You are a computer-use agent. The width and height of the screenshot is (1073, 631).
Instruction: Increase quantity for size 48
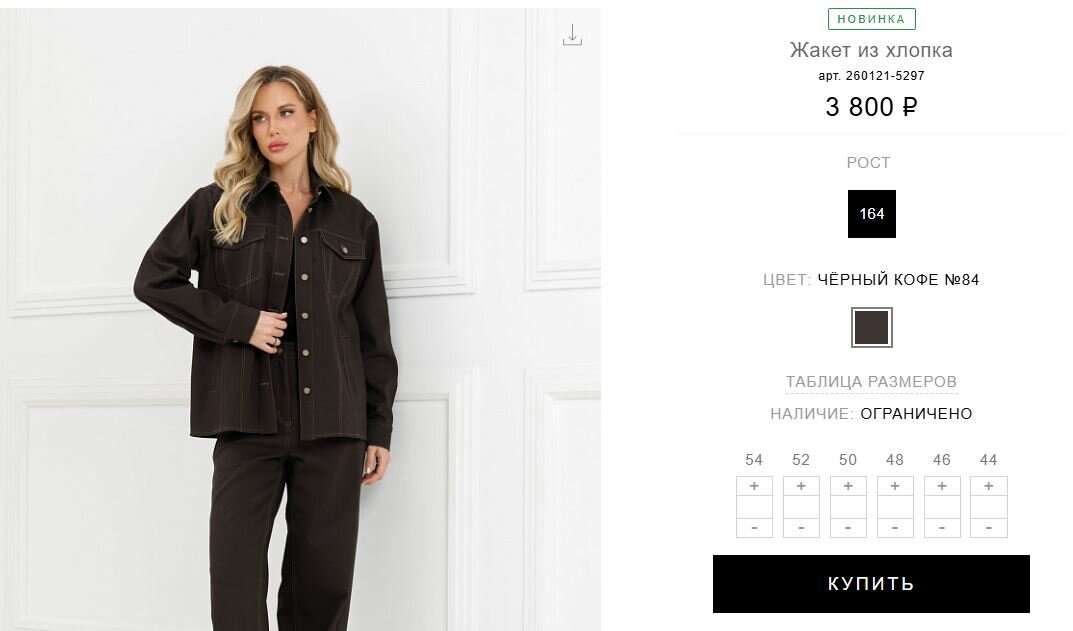[895, 486]
